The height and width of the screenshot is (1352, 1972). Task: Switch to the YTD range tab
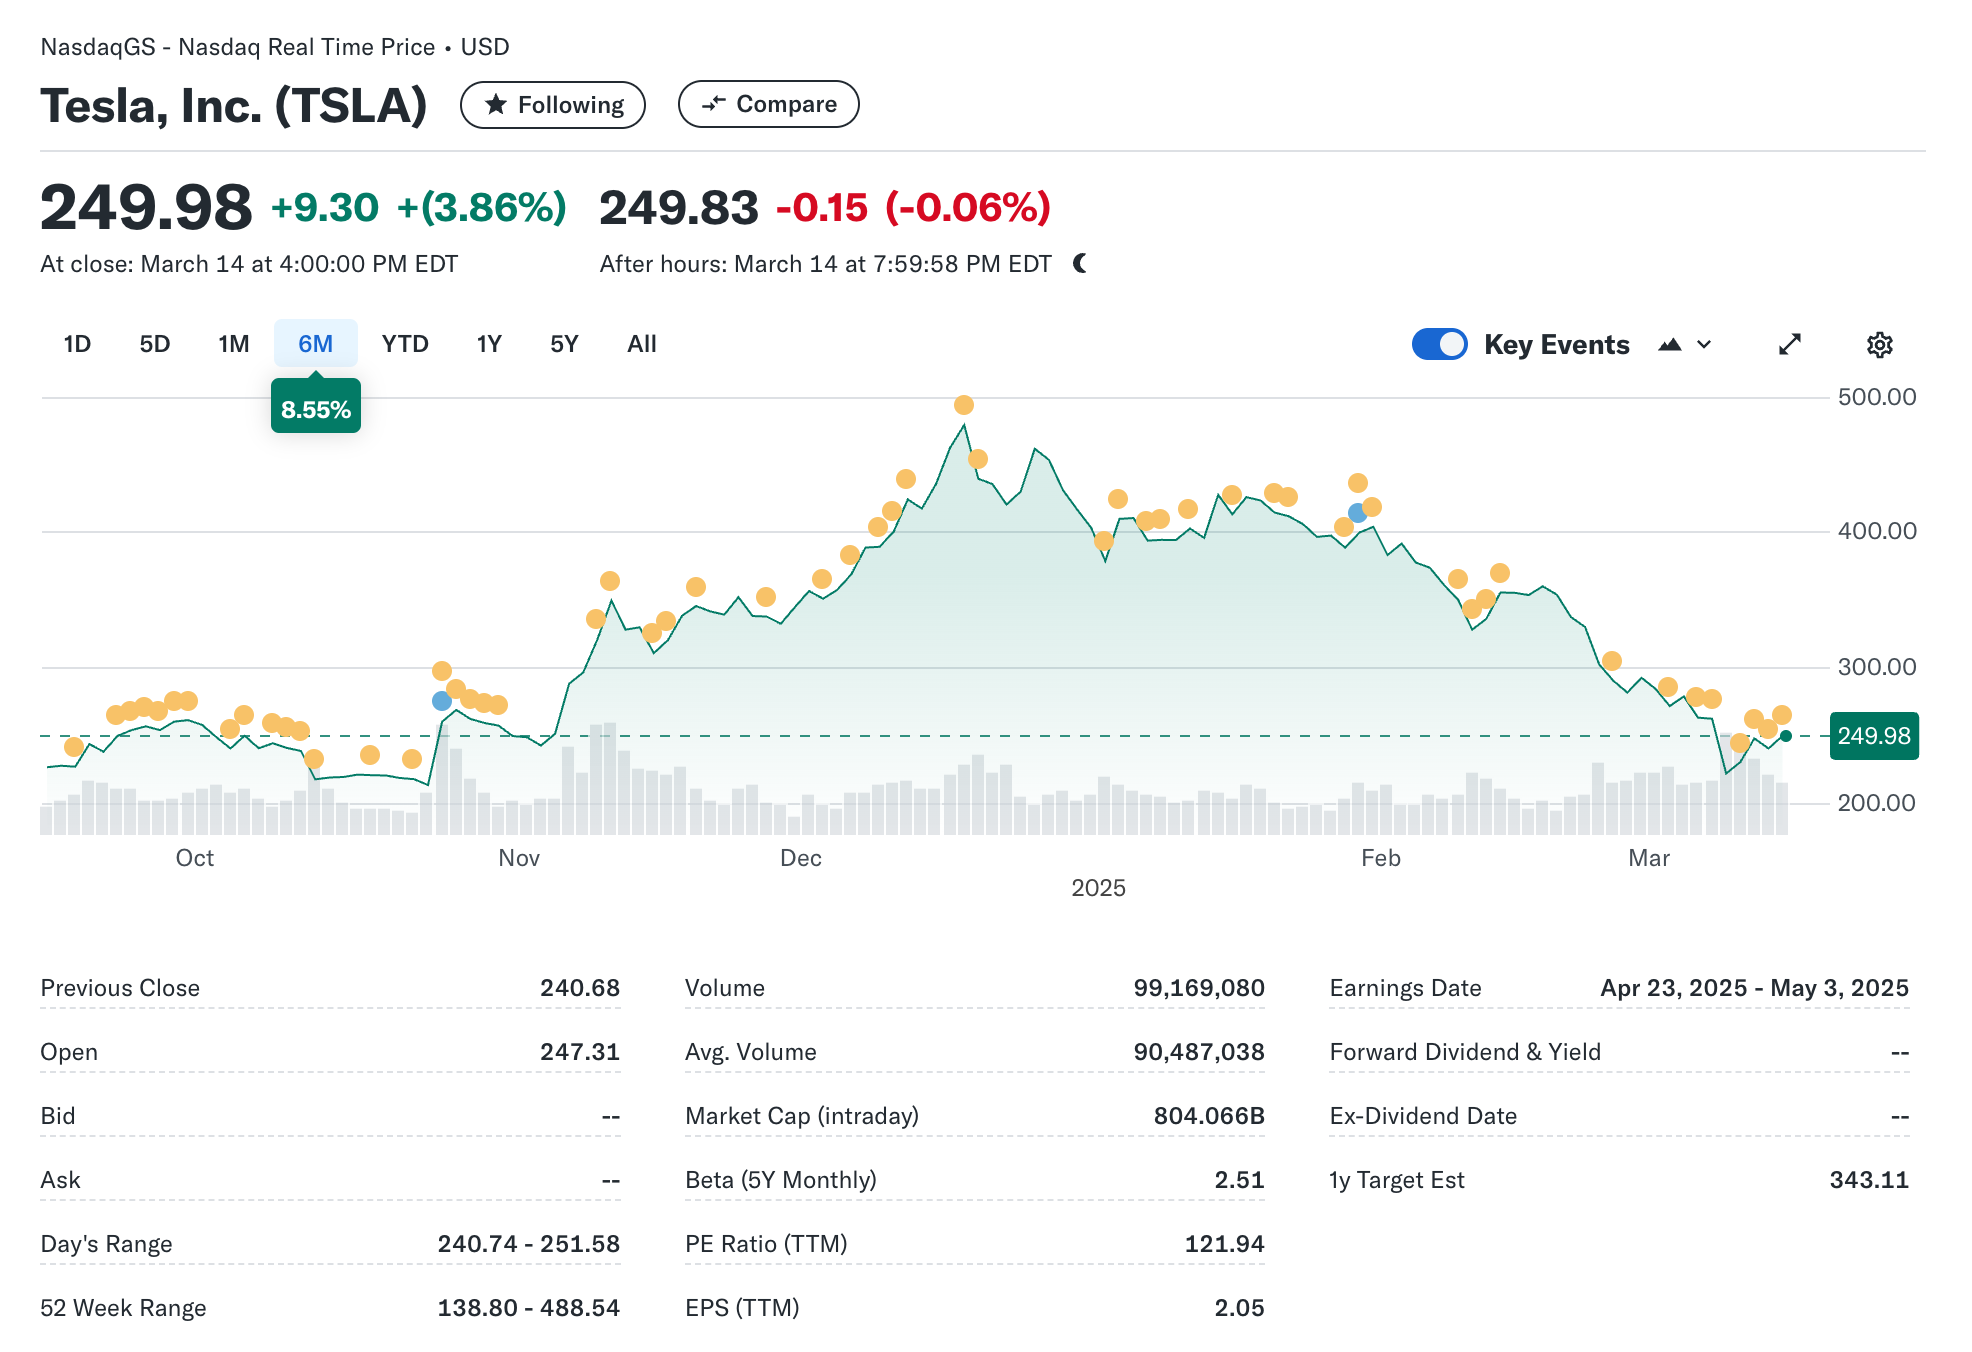[405, 344]
